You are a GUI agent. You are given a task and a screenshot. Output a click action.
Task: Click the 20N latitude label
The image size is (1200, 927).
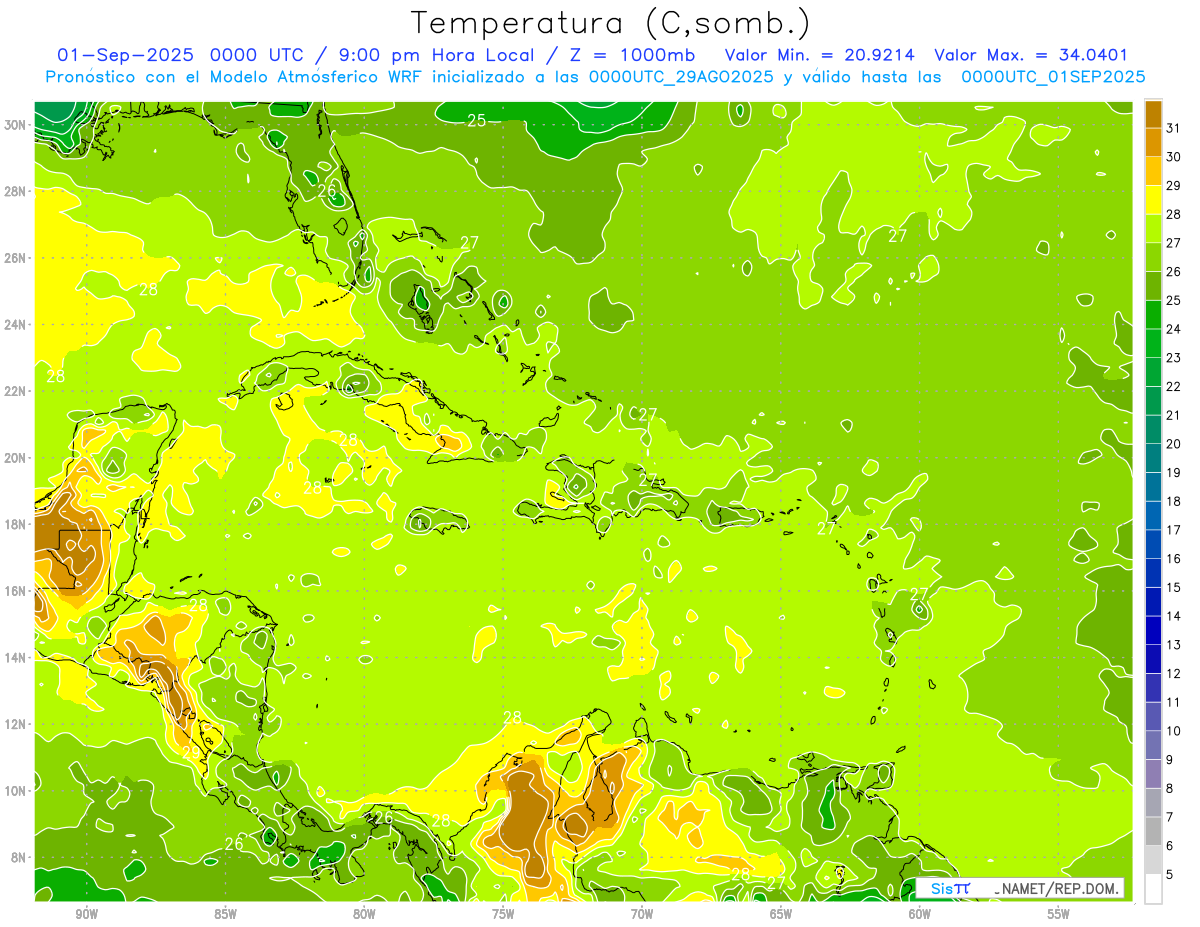tap(15, 458)
